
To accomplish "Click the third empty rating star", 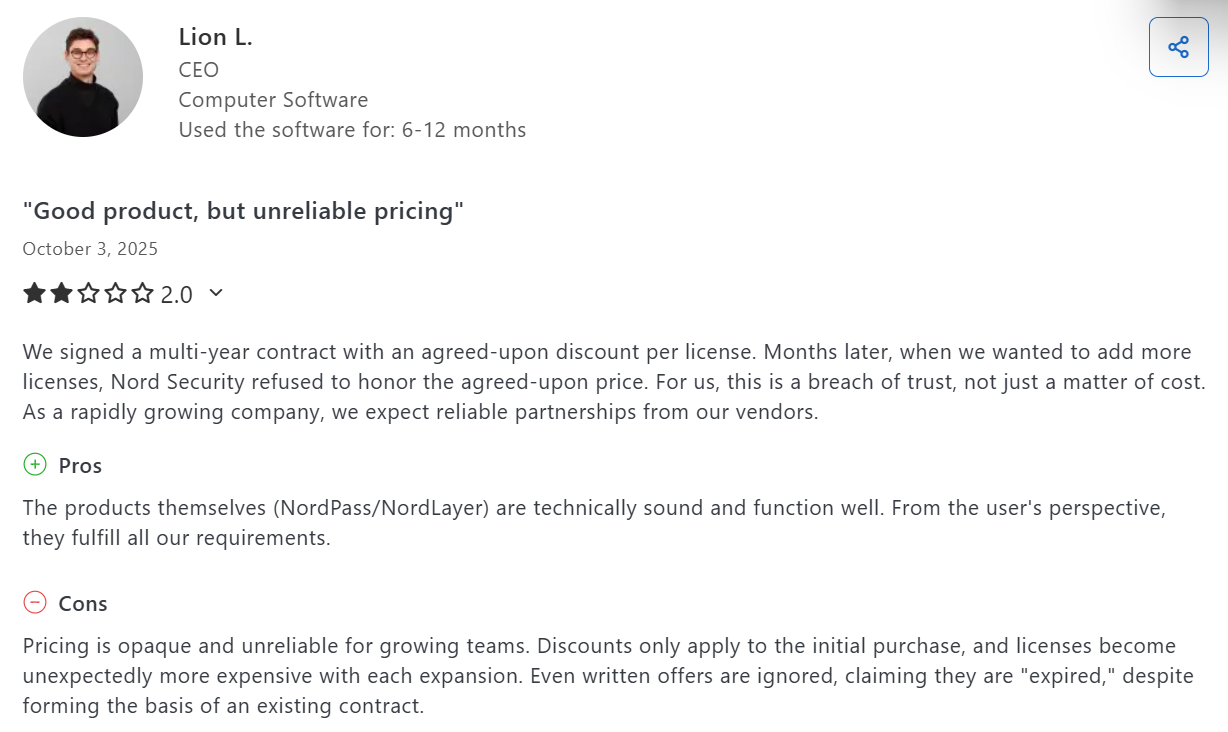I will point(89,293).
